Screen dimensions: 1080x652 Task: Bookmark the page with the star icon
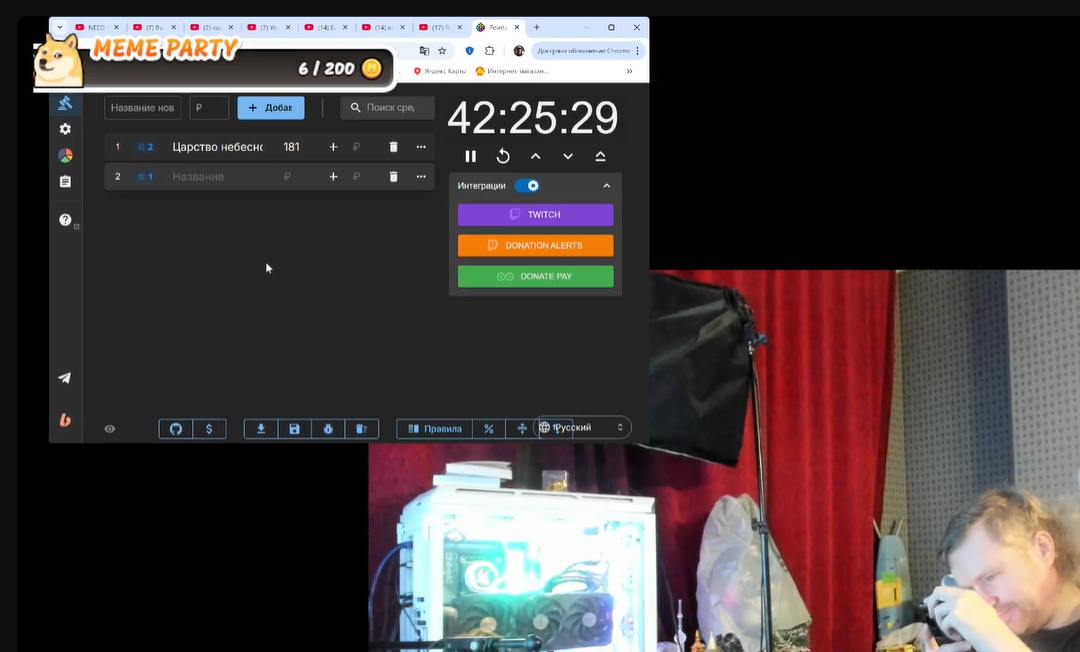[x=442, y=51]
